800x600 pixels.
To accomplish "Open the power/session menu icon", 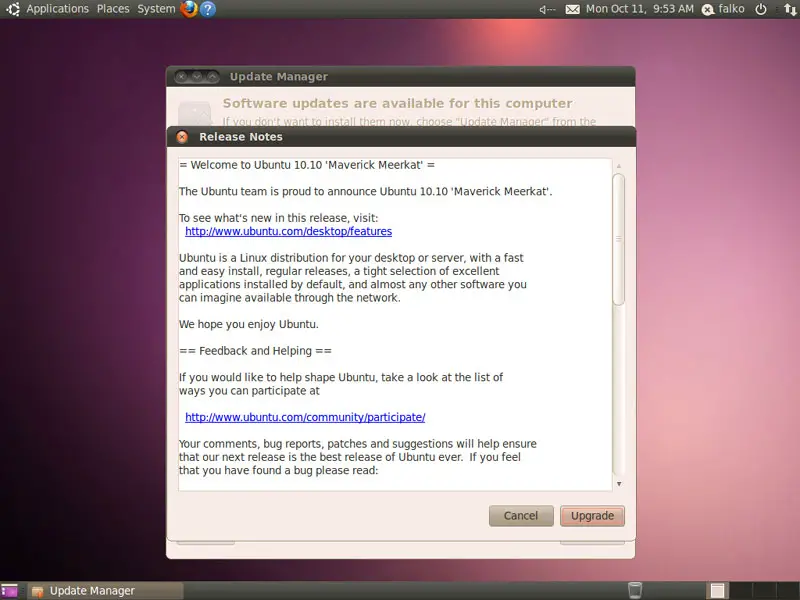I will (x=761, y=9).
